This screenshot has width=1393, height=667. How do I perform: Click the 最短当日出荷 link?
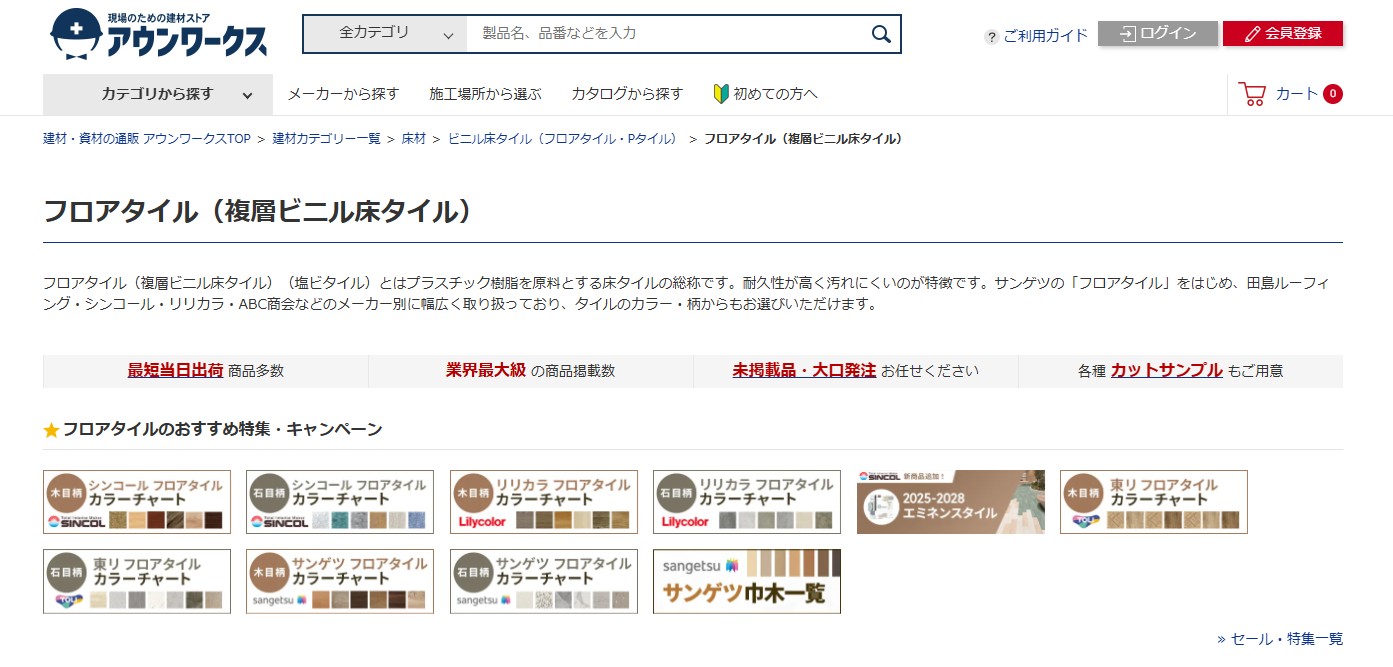tap(175, 370)
